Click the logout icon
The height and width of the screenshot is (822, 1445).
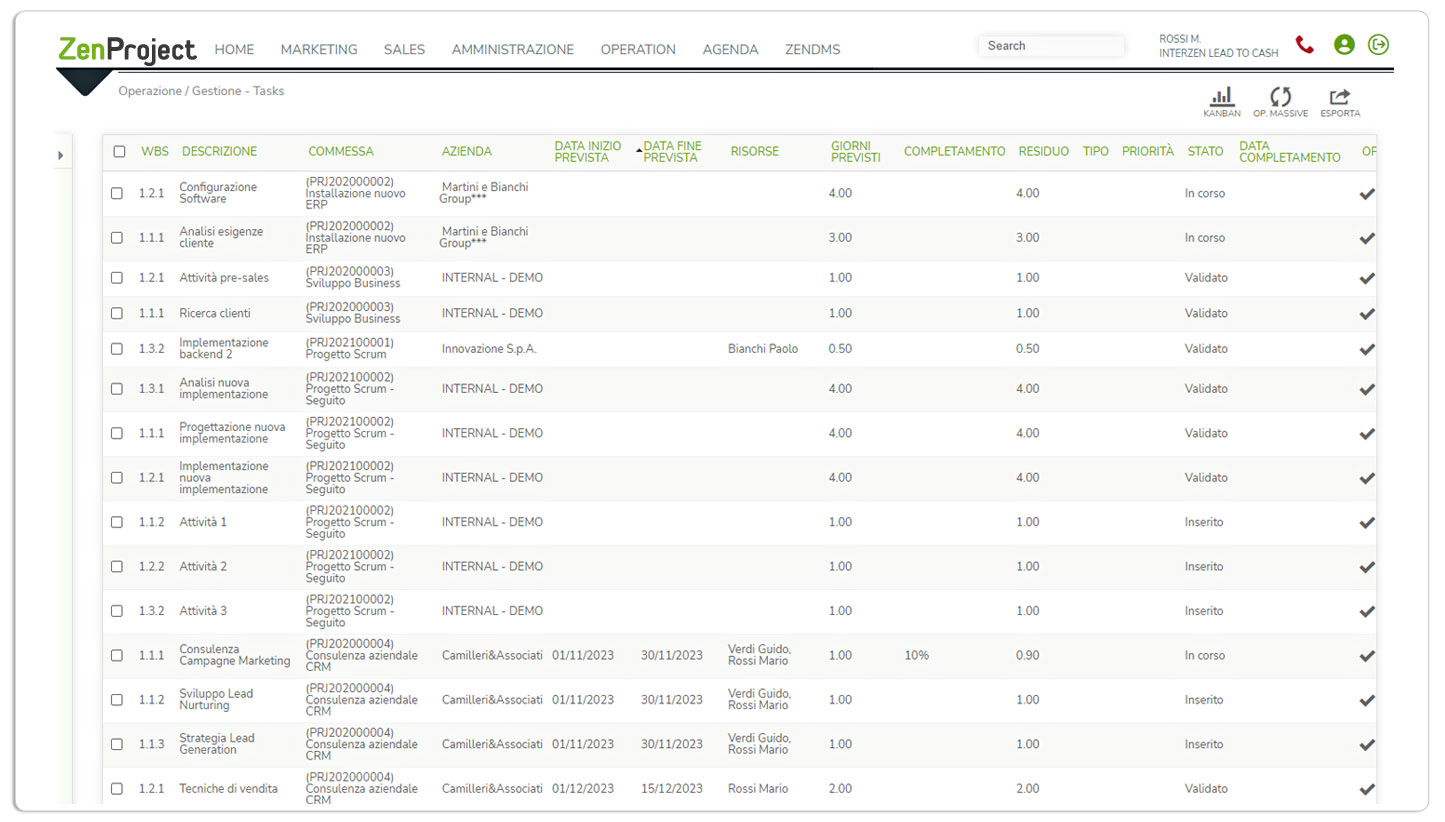tap(1378, 44)
